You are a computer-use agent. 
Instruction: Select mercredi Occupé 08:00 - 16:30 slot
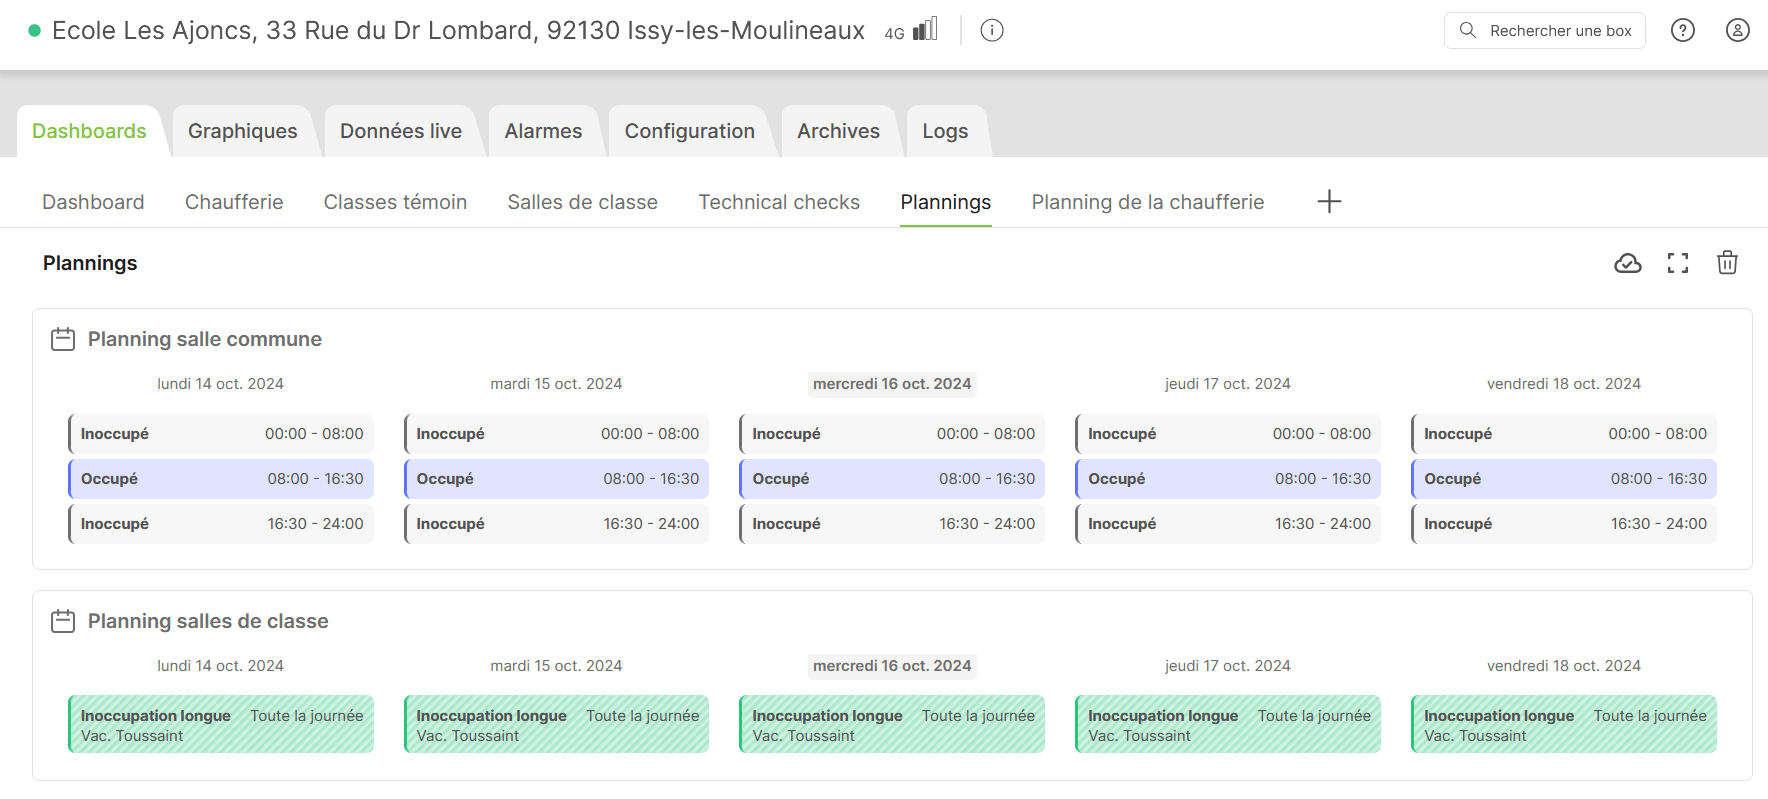892,479
